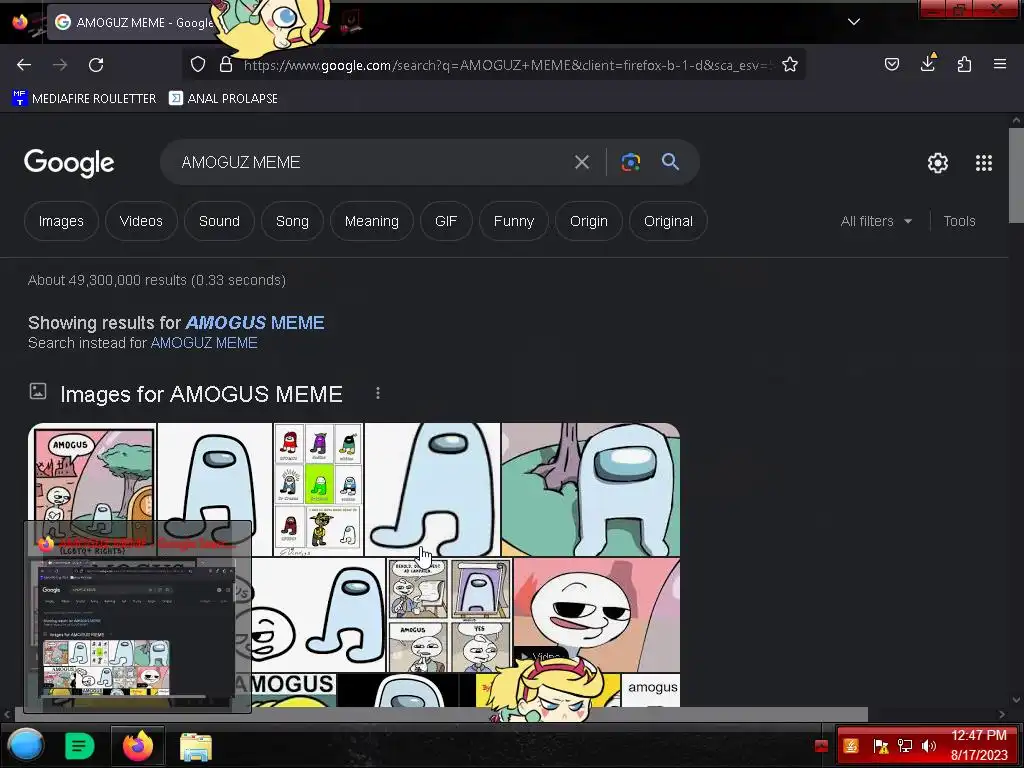1024x768 pixels.
Task: Open Action Center flag tray icon
Action: [x=880, y=746]
